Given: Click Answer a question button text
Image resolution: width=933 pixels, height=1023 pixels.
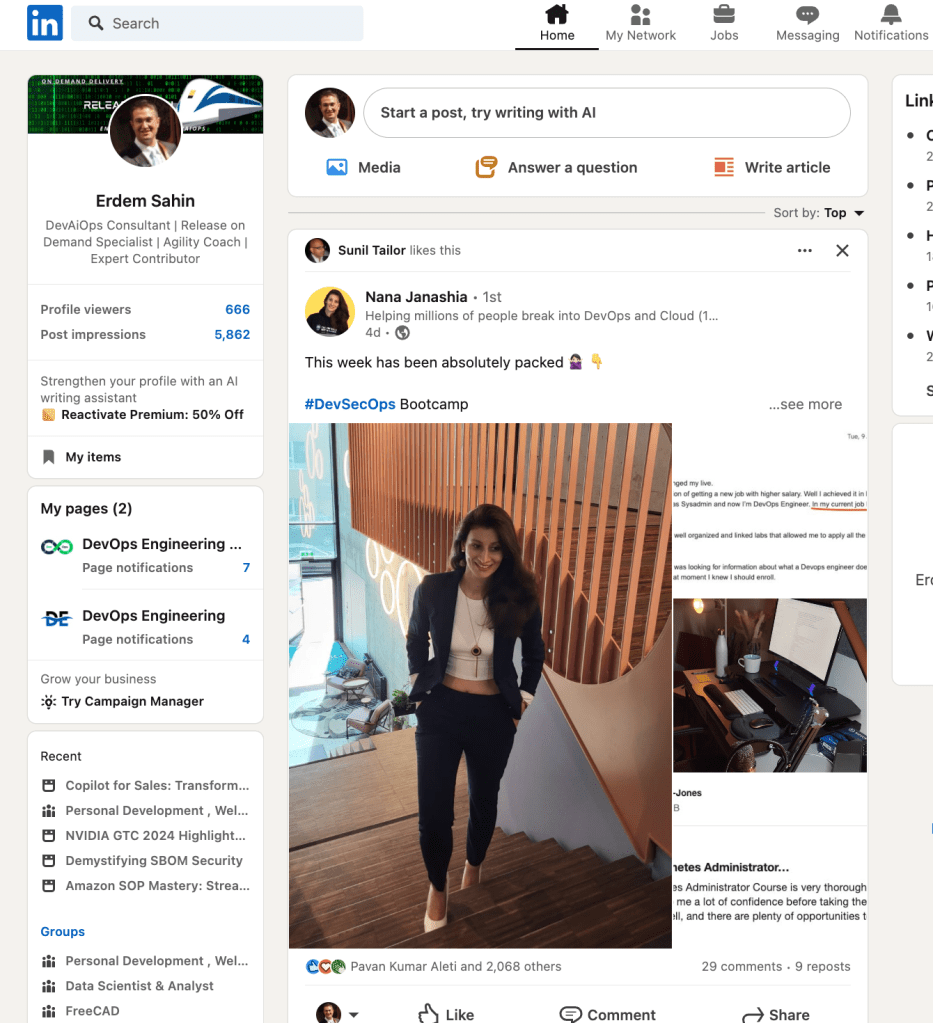Looking at the screenshot, I should pos(572,168).
